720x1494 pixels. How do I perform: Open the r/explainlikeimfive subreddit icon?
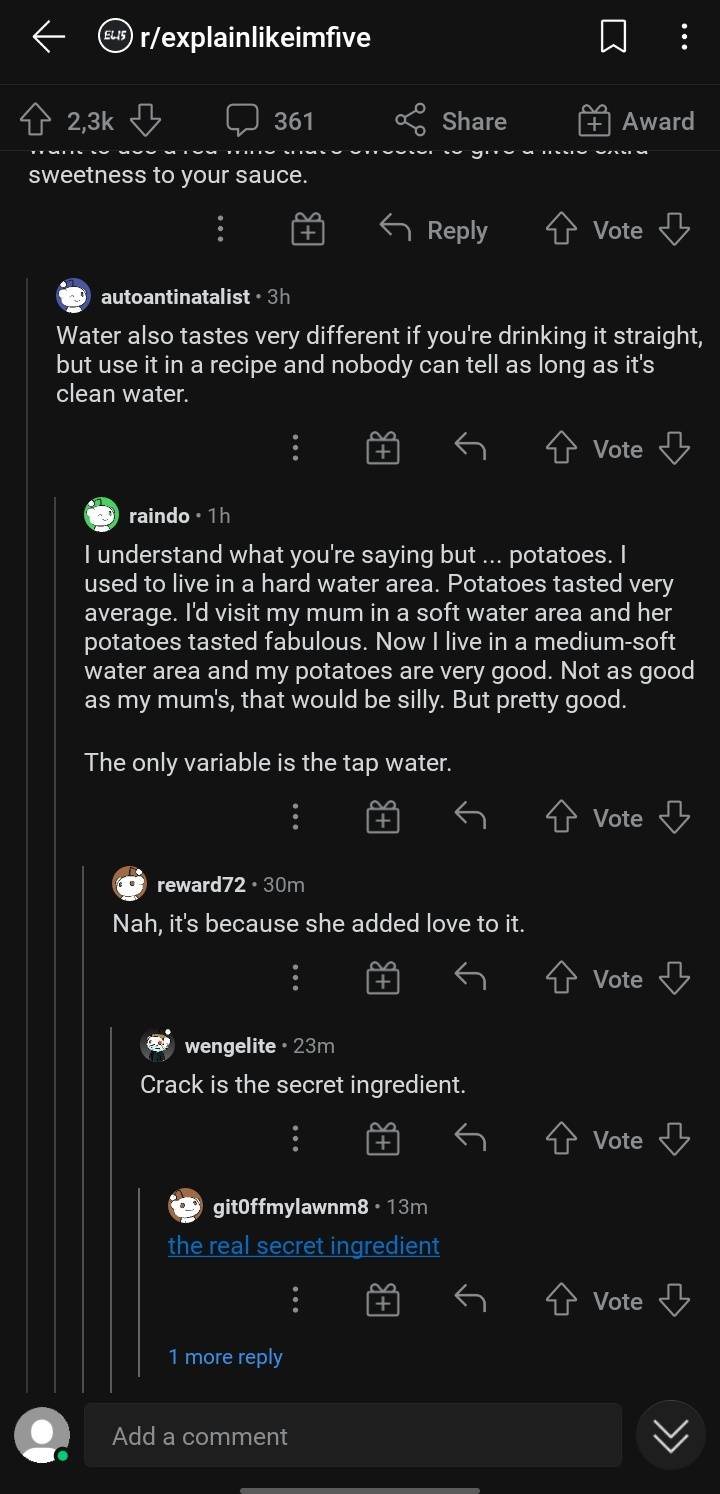(112, 38)
